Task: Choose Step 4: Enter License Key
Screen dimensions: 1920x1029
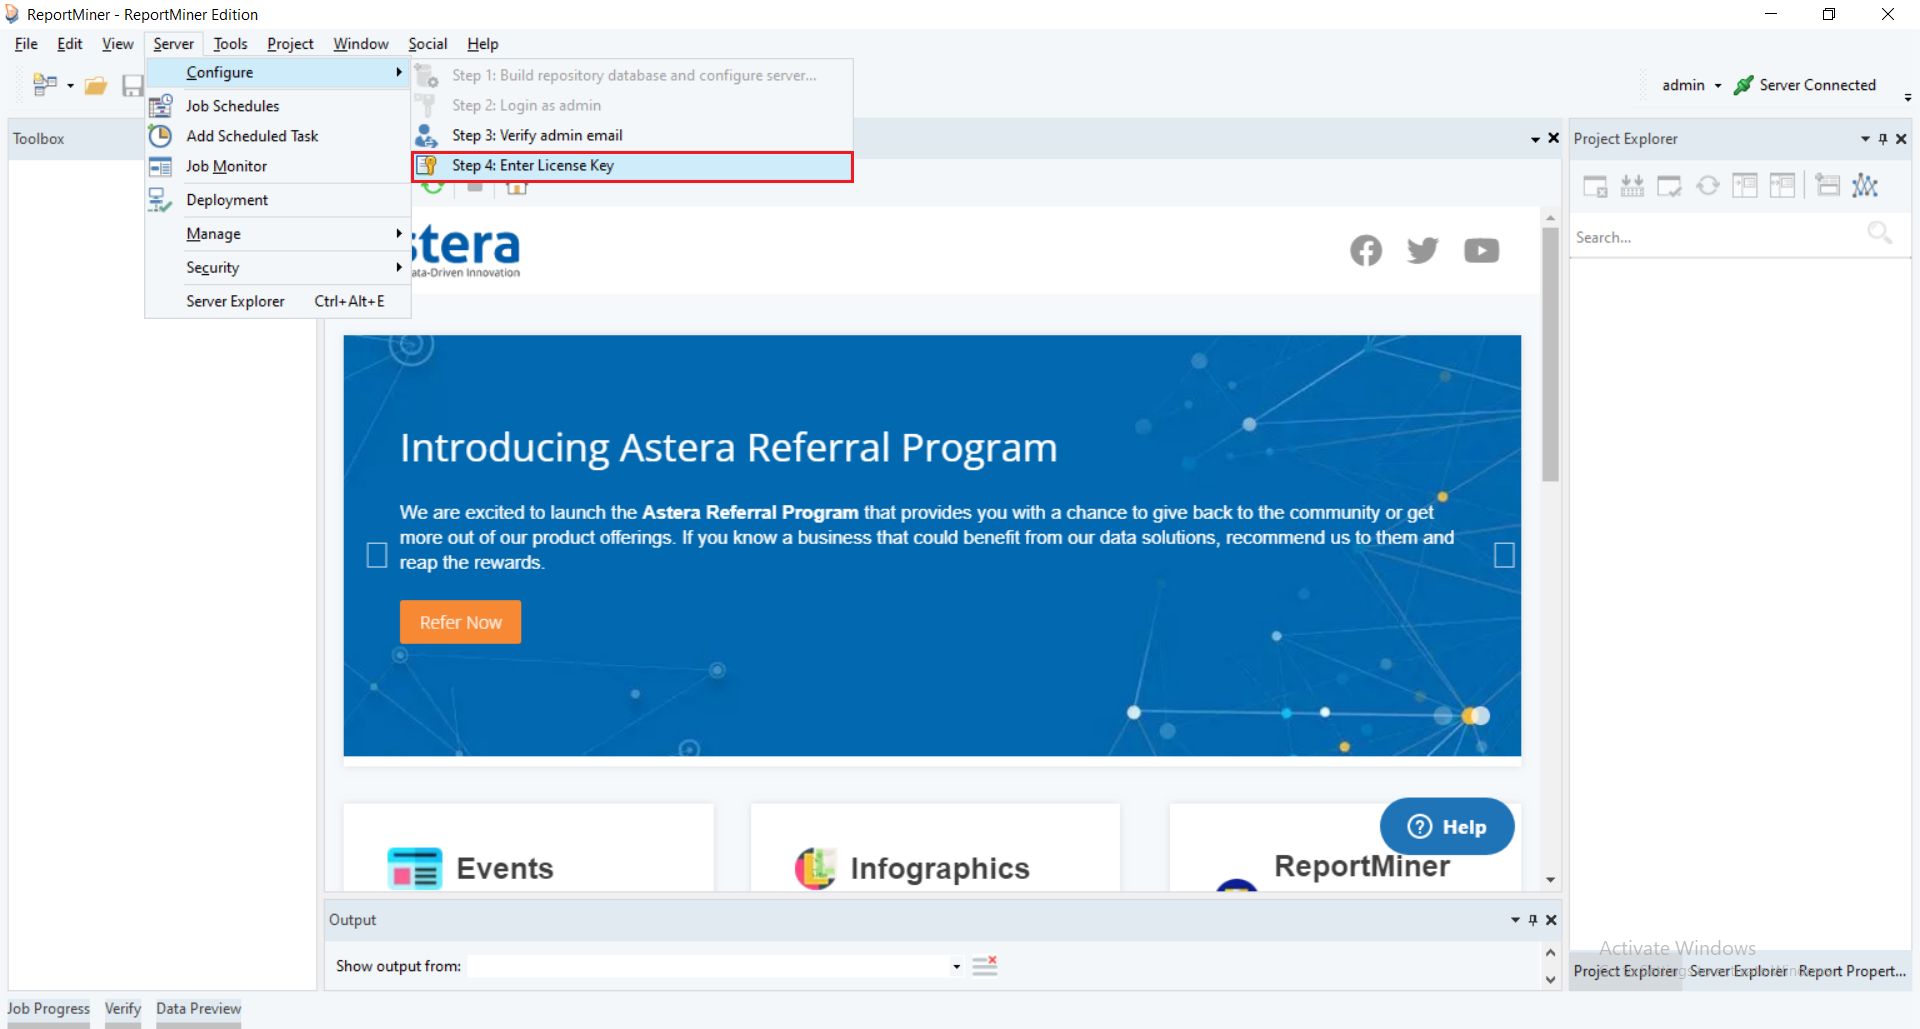Action: (x=632, y=166)
